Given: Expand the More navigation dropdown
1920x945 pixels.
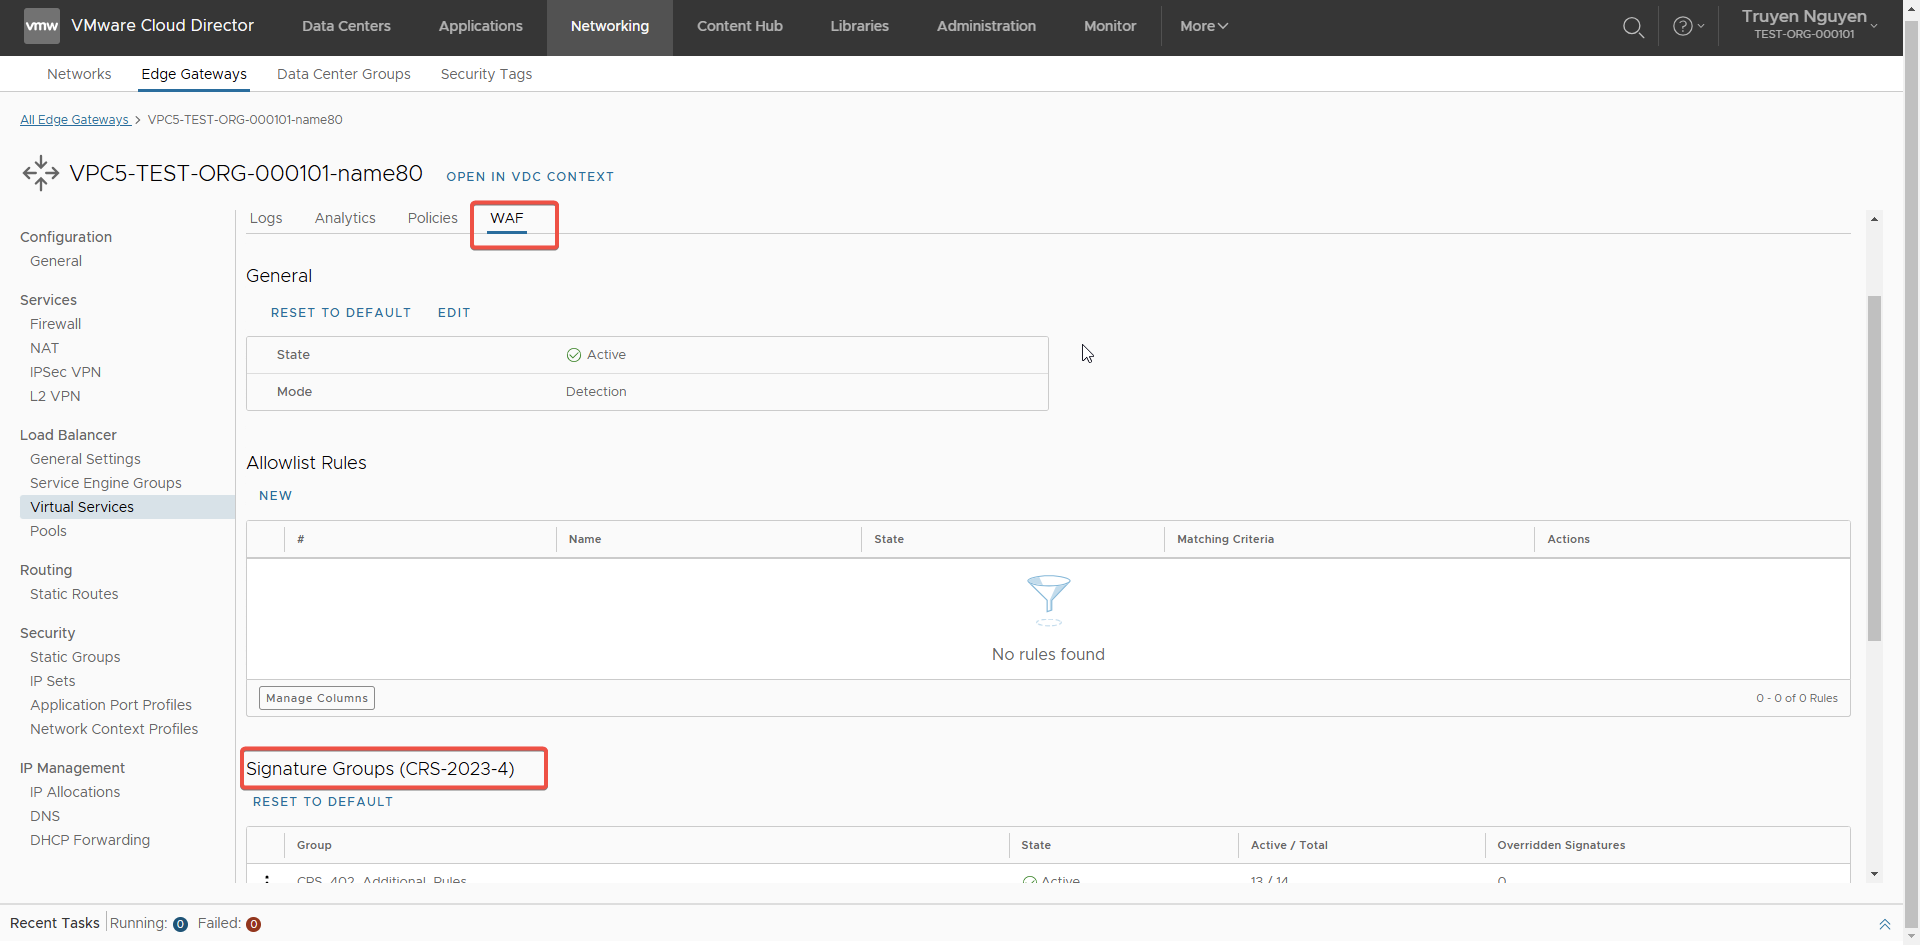Looking at the screenshot, I should (x=1203, y=26).
